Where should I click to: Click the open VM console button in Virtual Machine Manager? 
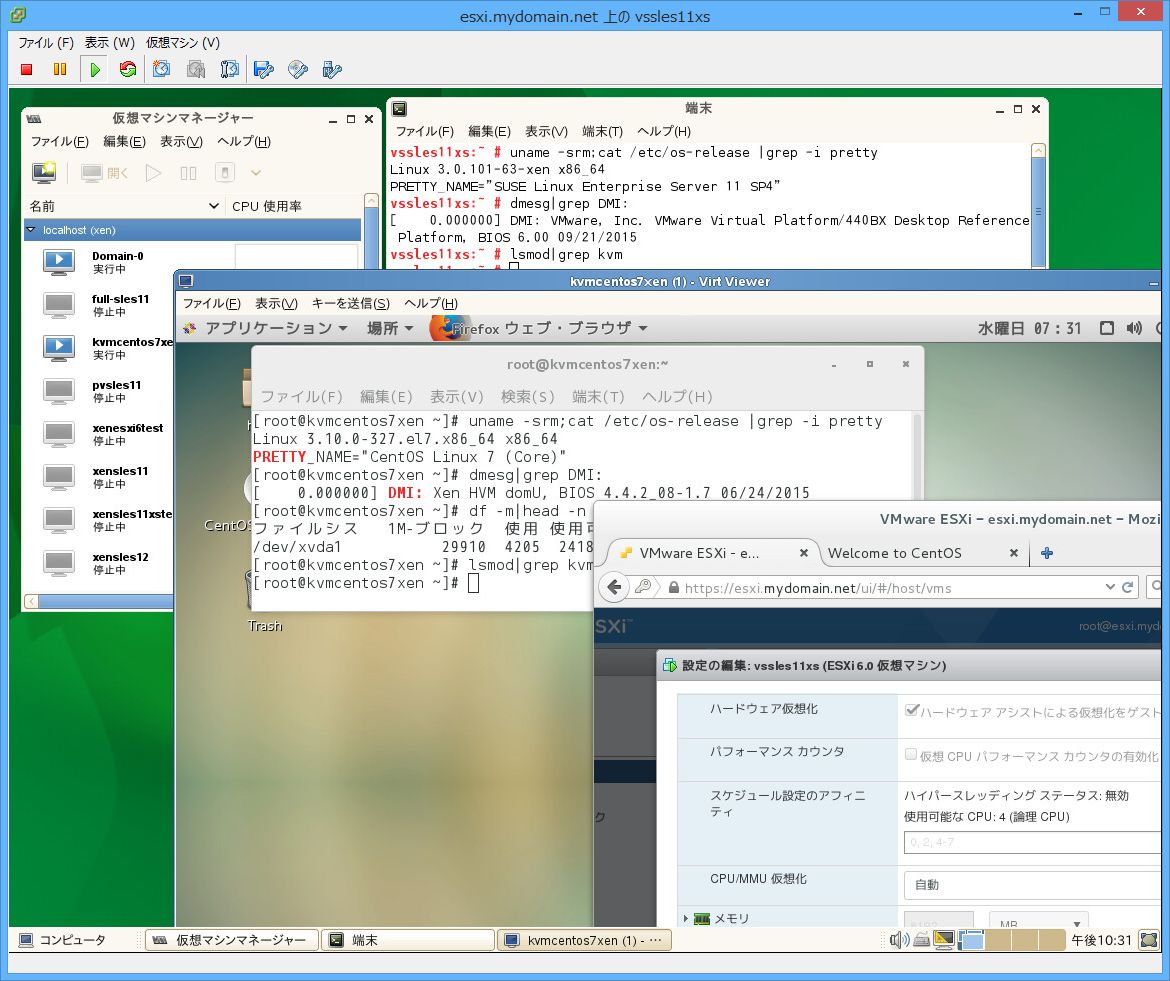(x=104, y=173)
